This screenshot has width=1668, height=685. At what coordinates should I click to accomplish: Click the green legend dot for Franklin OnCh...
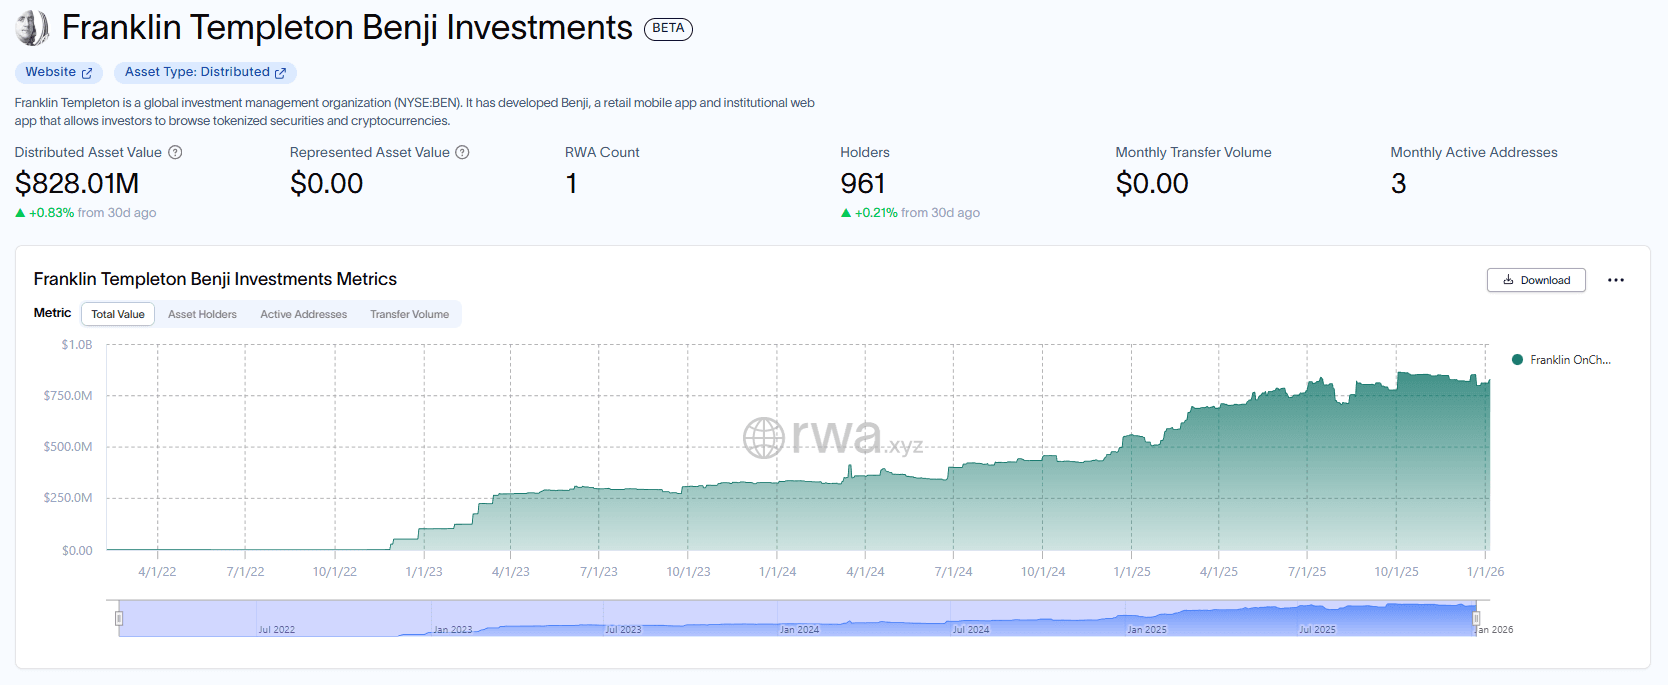click(1517, 360)
